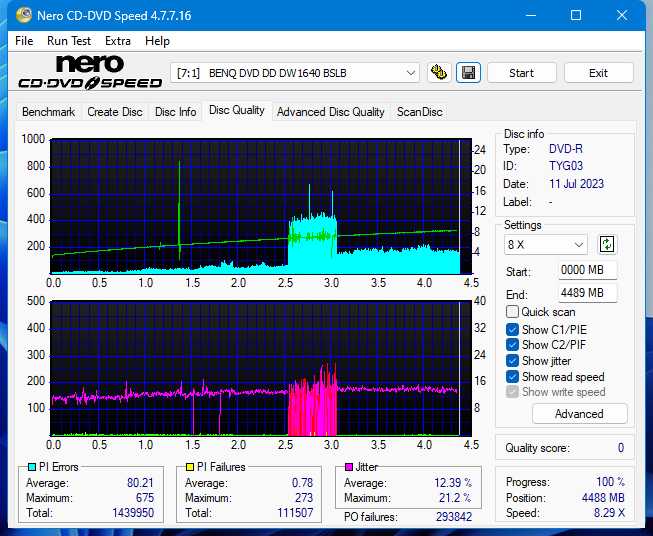The width and height of the screenshot is (653, 536).
Task: Click the Advanced settings button
Action: pos(579,414)
